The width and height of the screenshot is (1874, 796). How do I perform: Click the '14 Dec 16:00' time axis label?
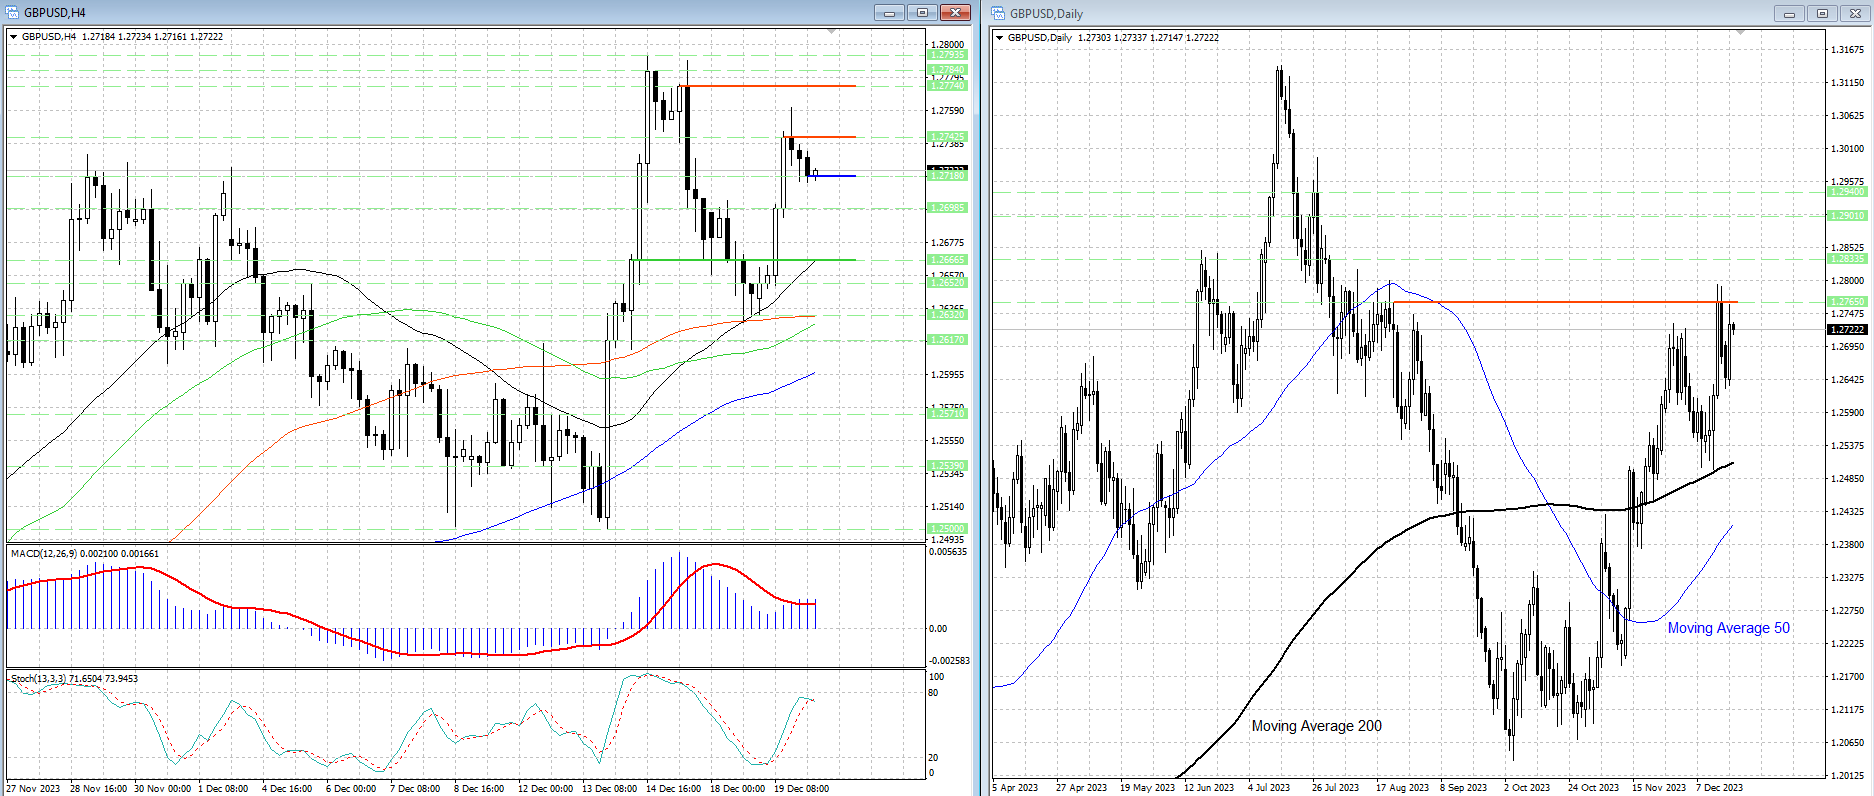[x=673, y=789]
